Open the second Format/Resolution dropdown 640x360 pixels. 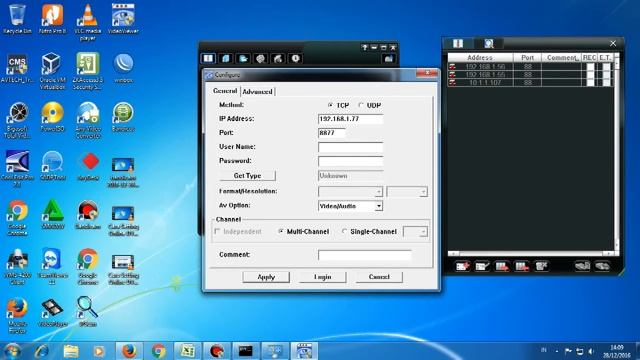pos(423,191)
